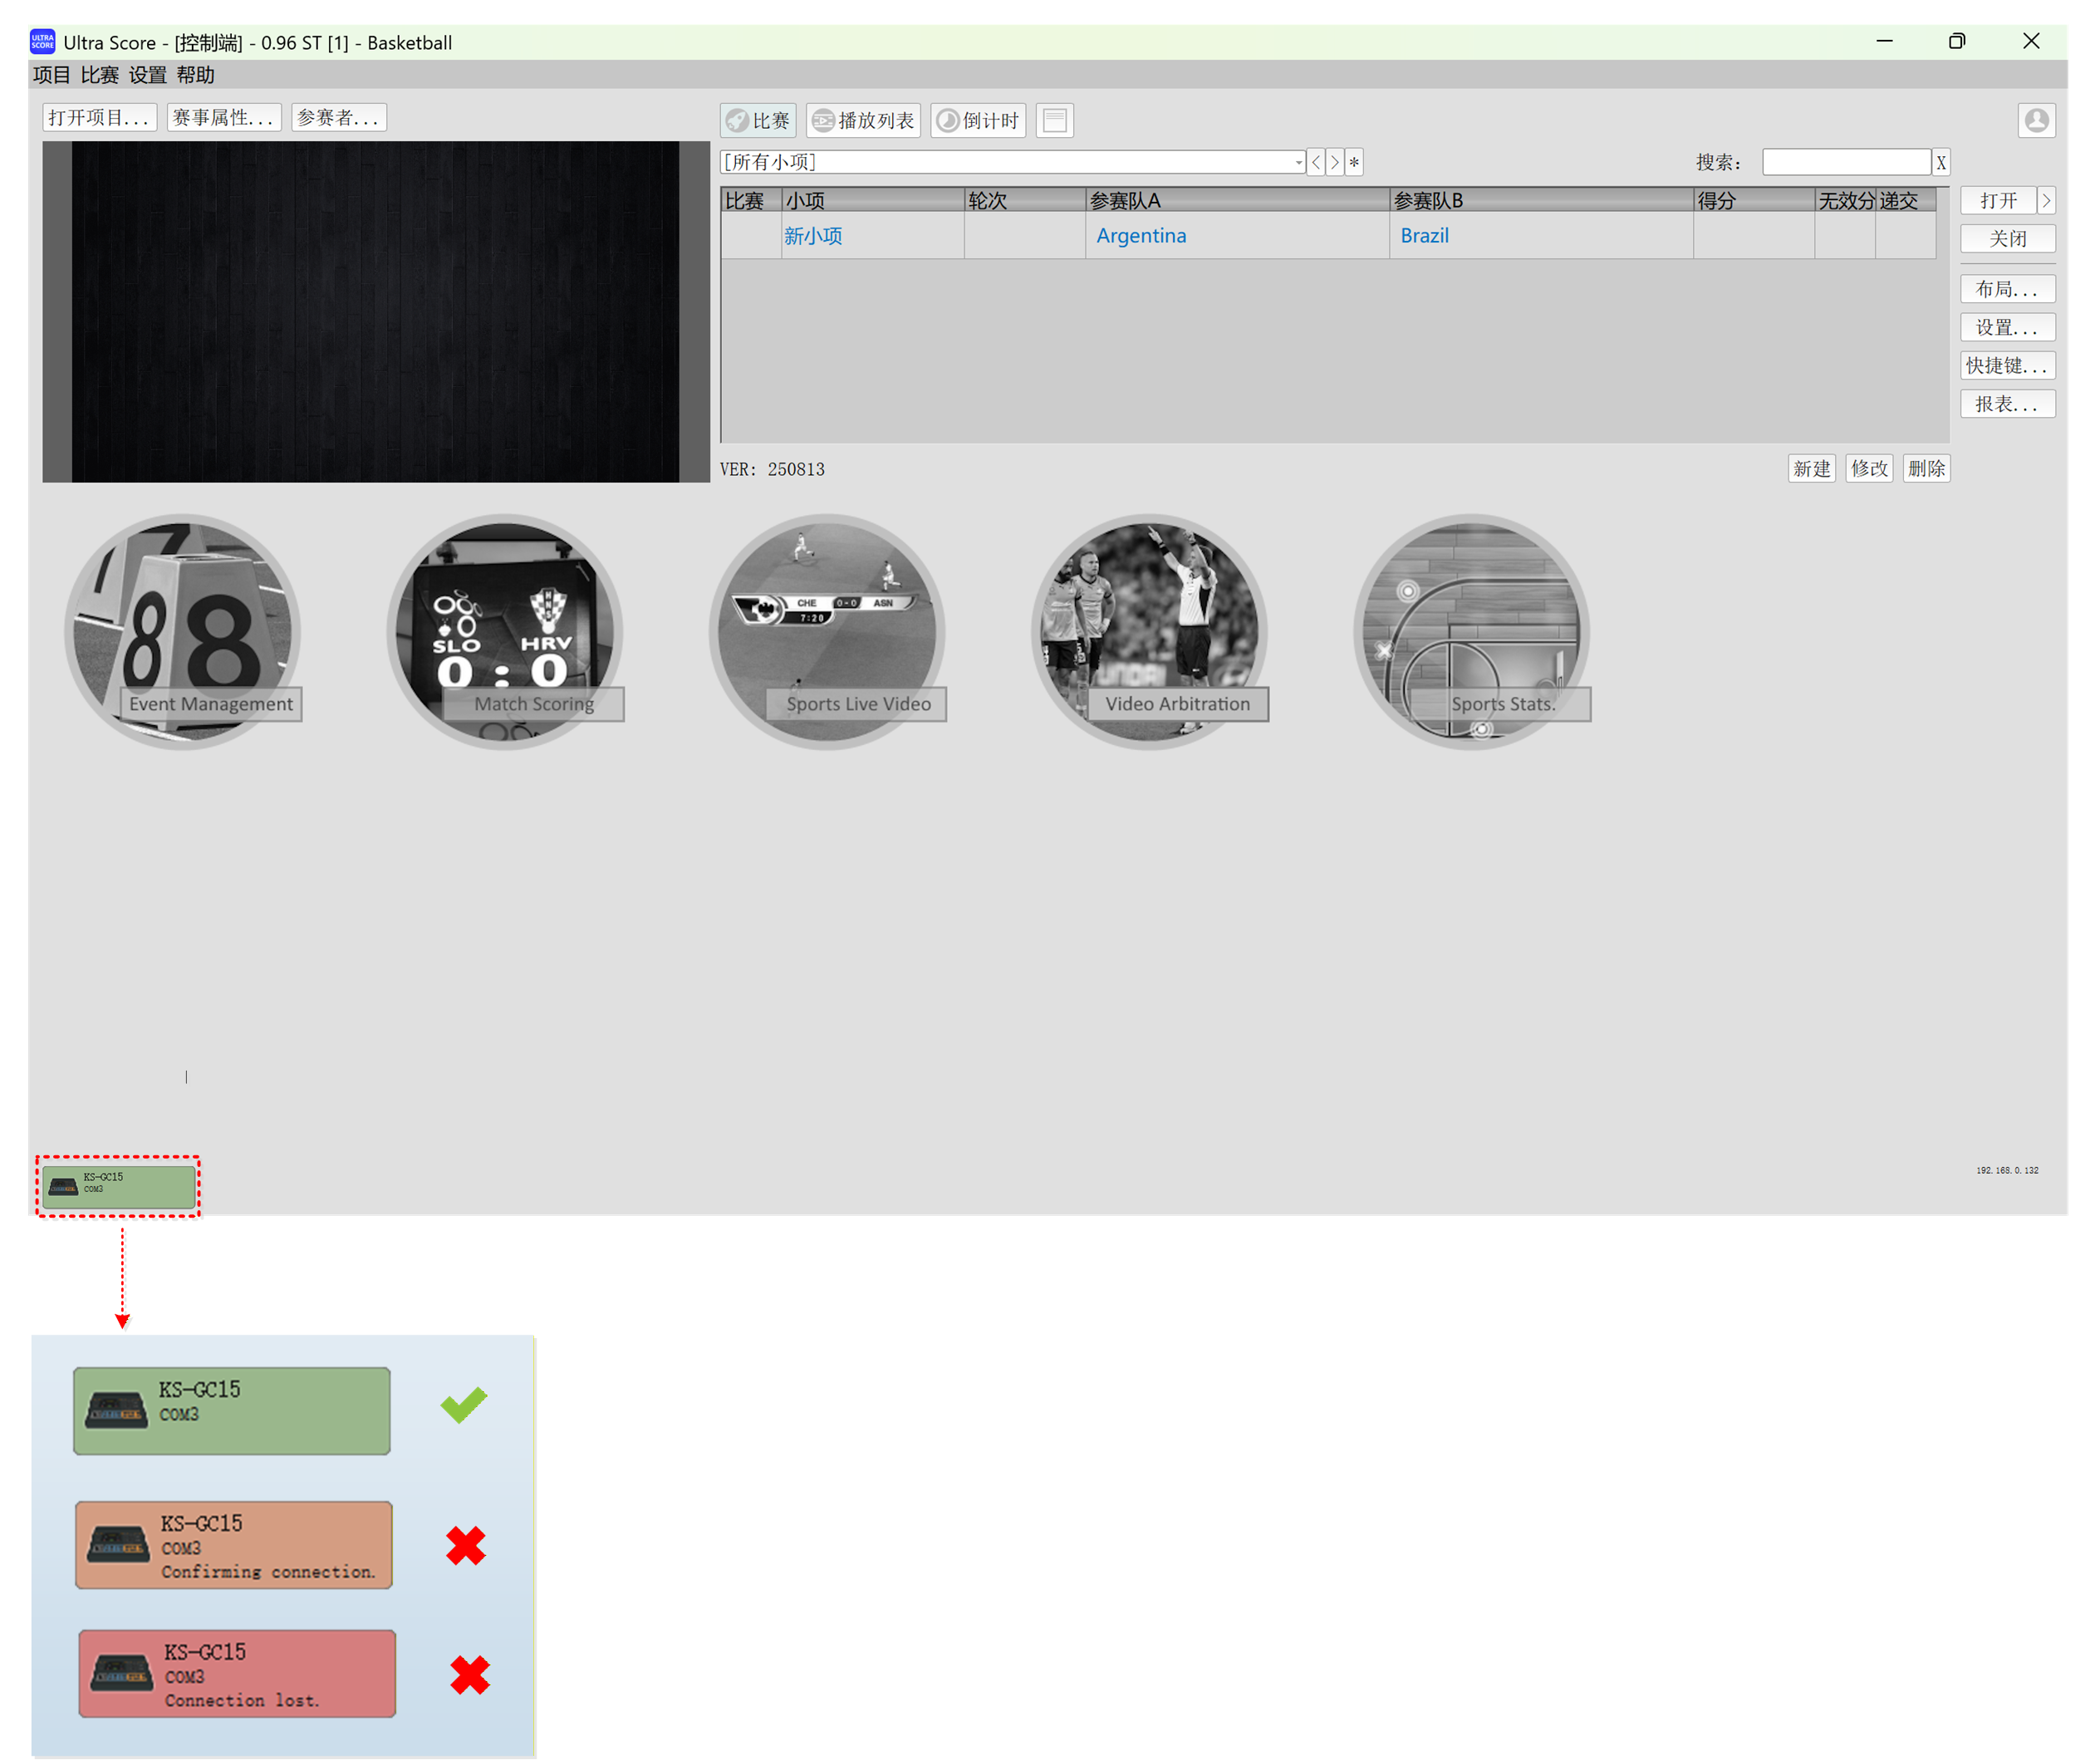Open the Sports Live Video module
Image resolution: width=2100 pixels, height=1760 pixels.
pos(827,632)
